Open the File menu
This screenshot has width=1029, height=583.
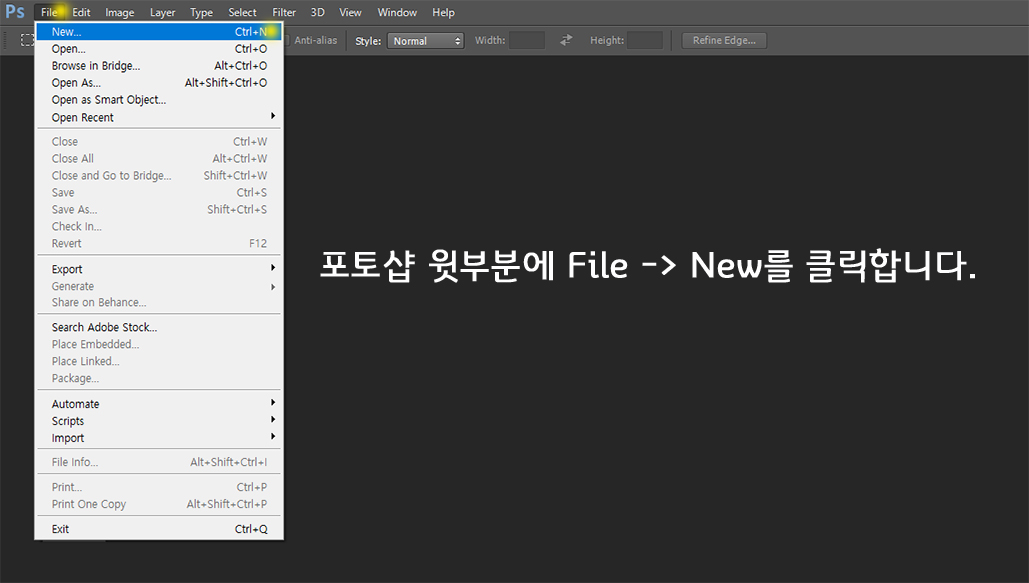(49, 12)
